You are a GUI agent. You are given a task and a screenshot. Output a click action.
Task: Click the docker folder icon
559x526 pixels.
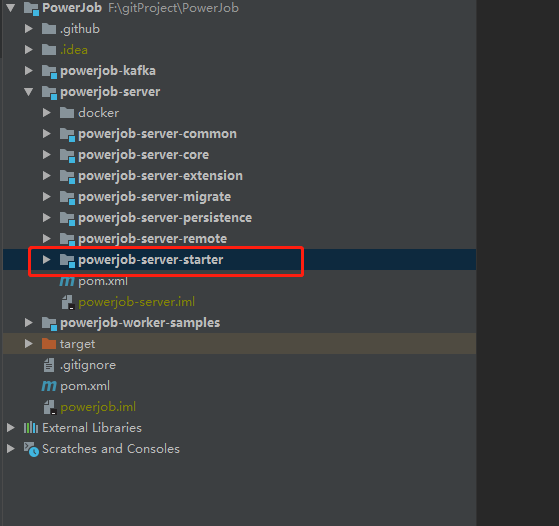[x=67, y=113]
